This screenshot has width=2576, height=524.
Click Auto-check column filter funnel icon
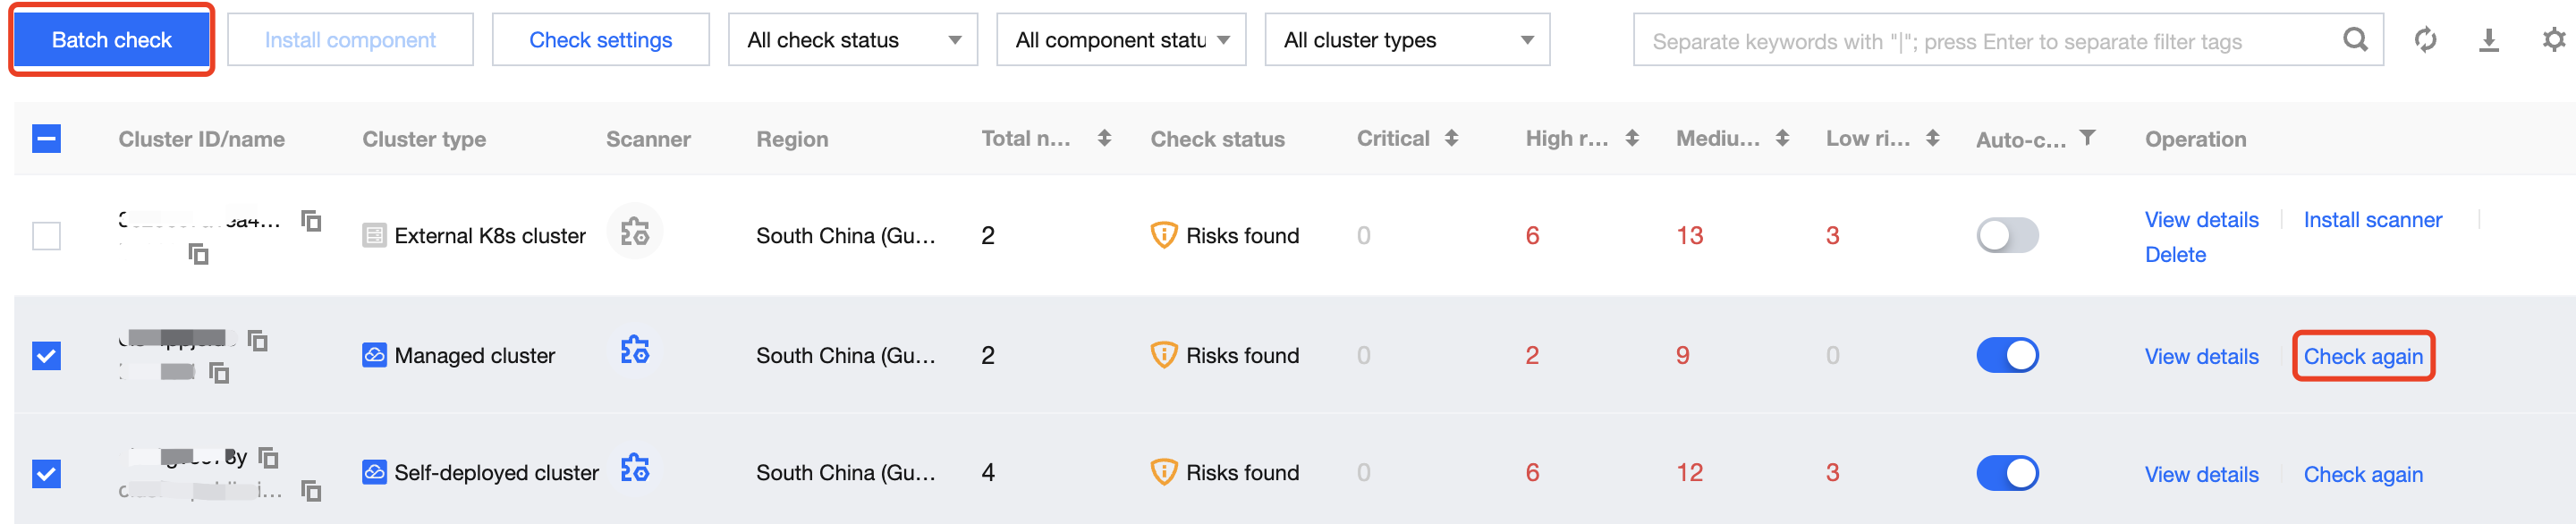[x=2087, y=138]
